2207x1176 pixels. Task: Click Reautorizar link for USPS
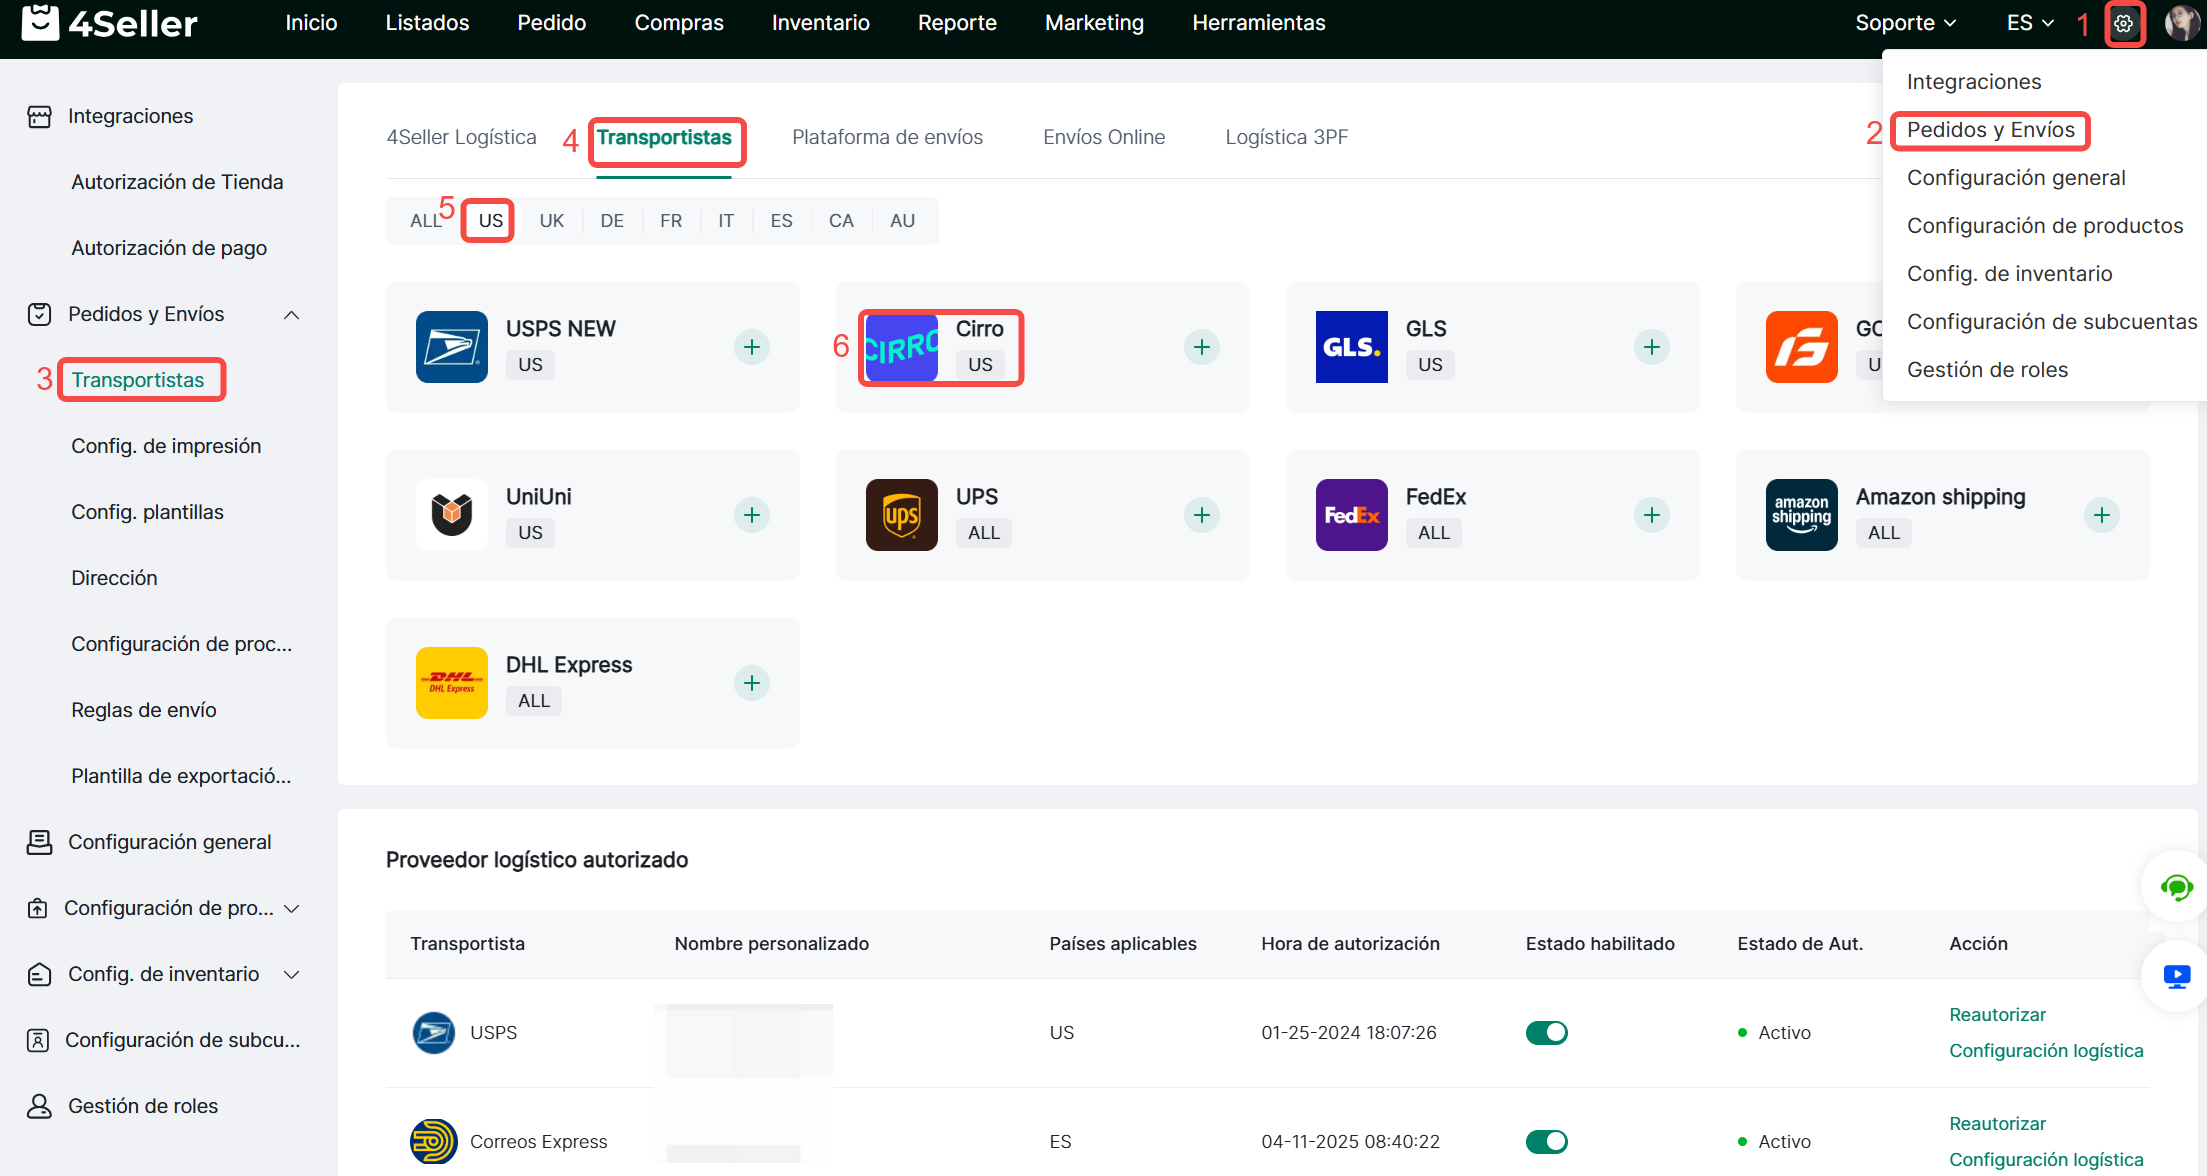pos(1997,1014)
